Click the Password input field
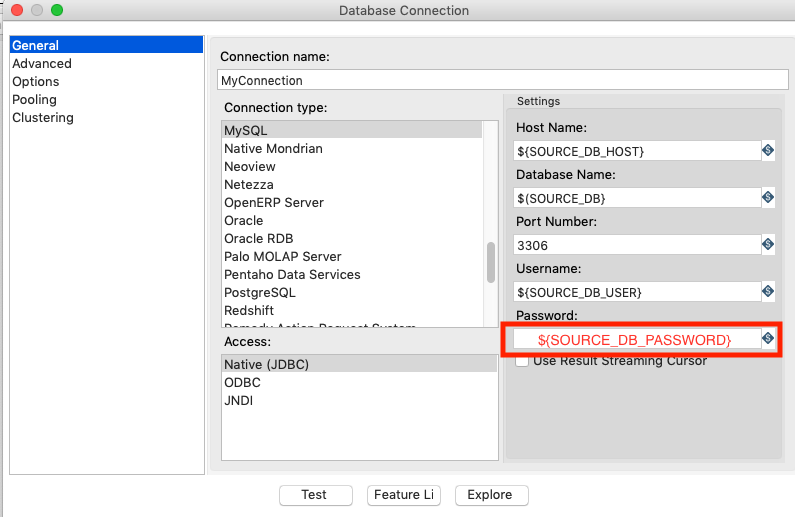 (637, 339)
